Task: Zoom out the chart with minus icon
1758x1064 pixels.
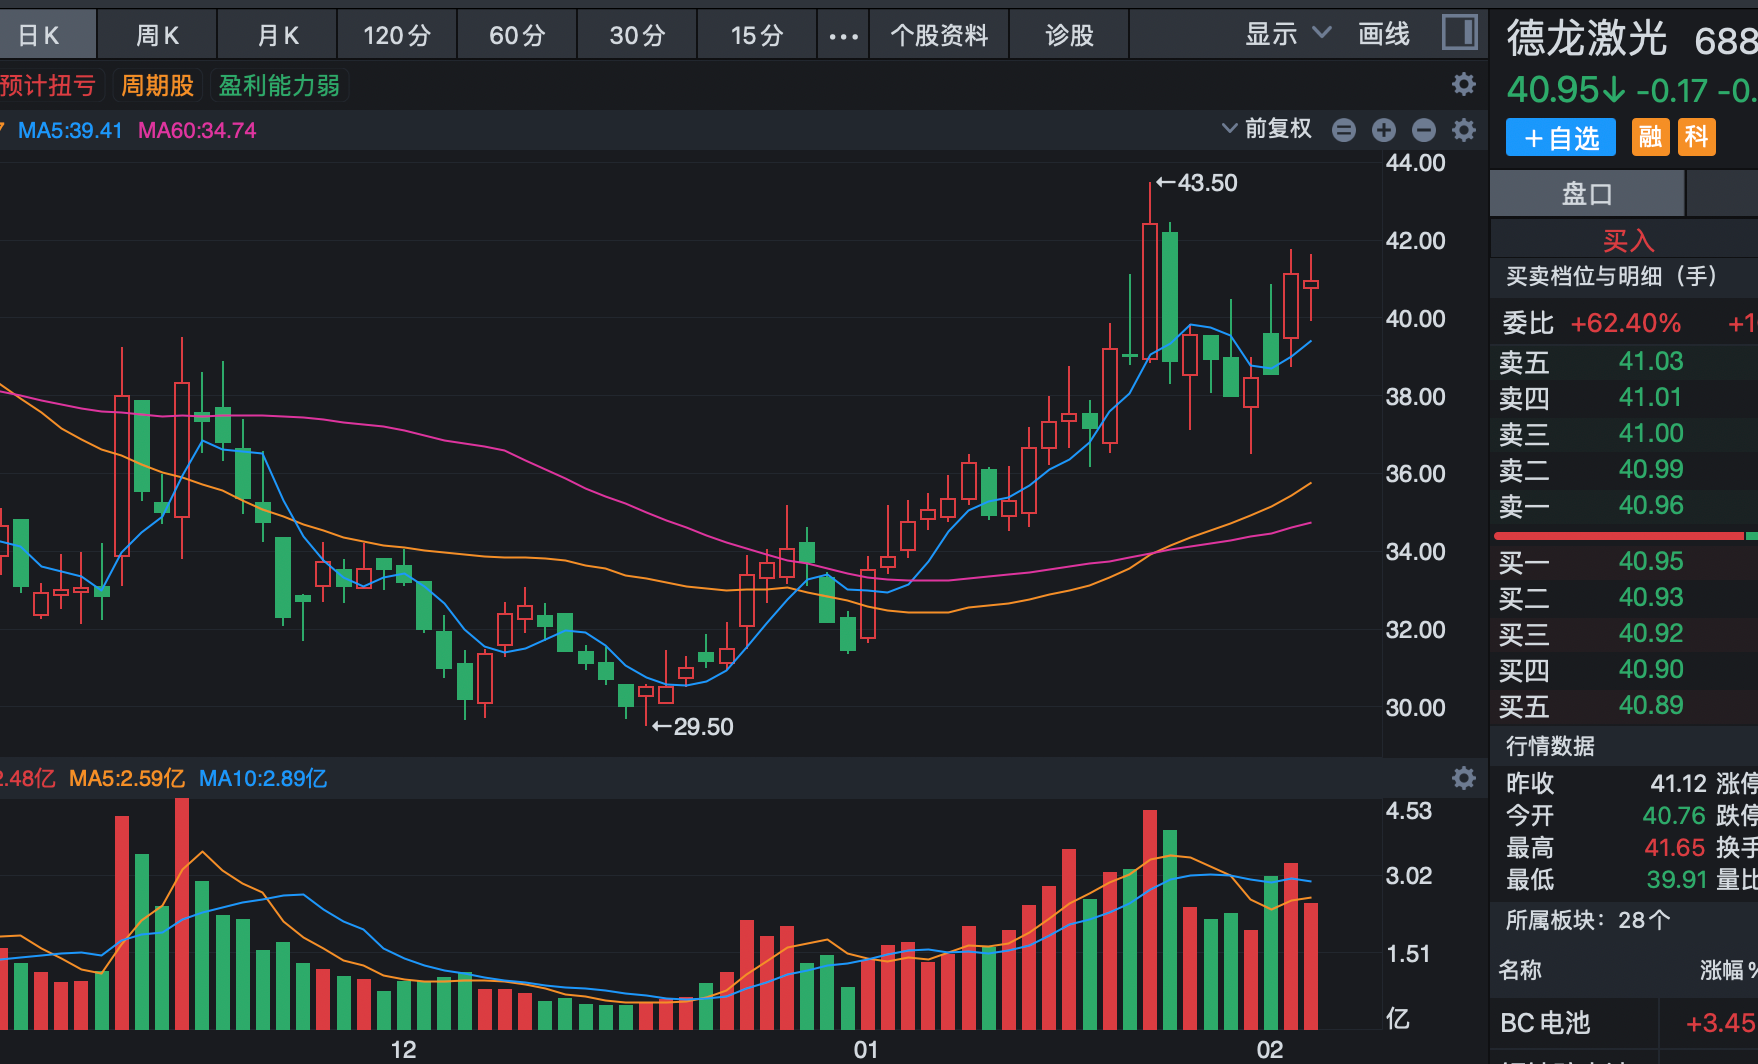Action: point(1424,130)
